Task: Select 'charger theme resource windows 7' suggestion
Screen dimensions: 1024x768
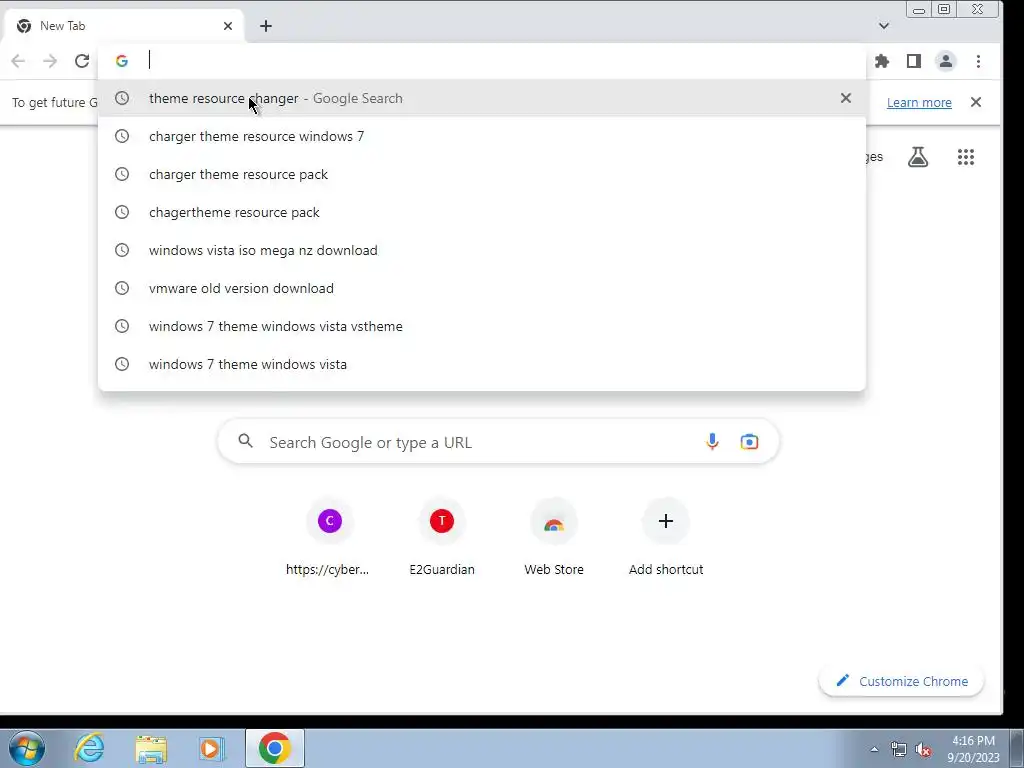Action: coord(482,136)
